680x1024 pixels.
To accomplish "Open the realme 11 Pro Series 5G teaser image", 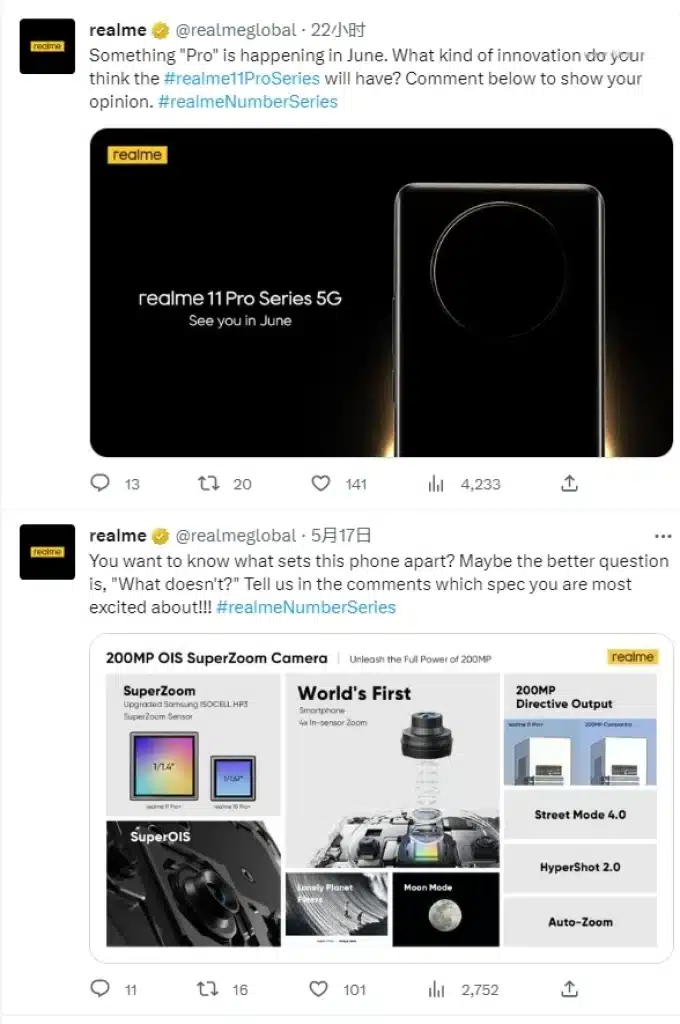I will (x=381, y=292).
